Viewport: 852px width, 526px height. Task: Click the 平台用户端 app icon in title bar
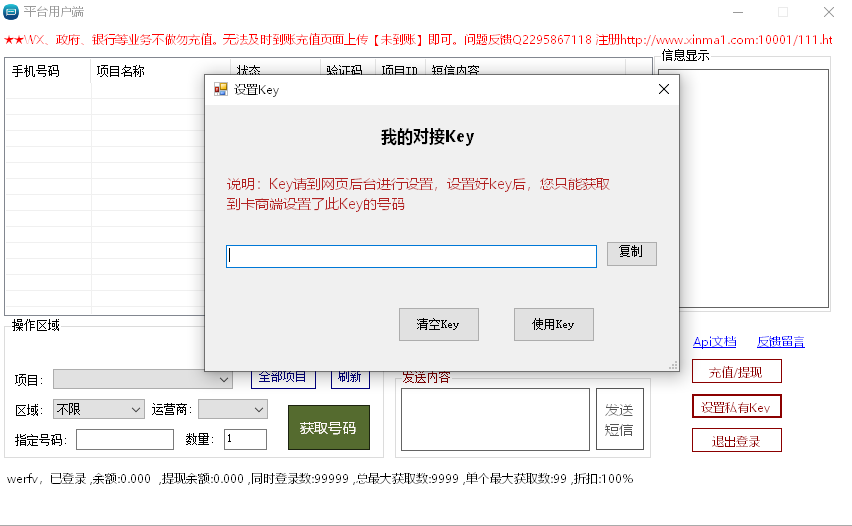tap(11, 12)
